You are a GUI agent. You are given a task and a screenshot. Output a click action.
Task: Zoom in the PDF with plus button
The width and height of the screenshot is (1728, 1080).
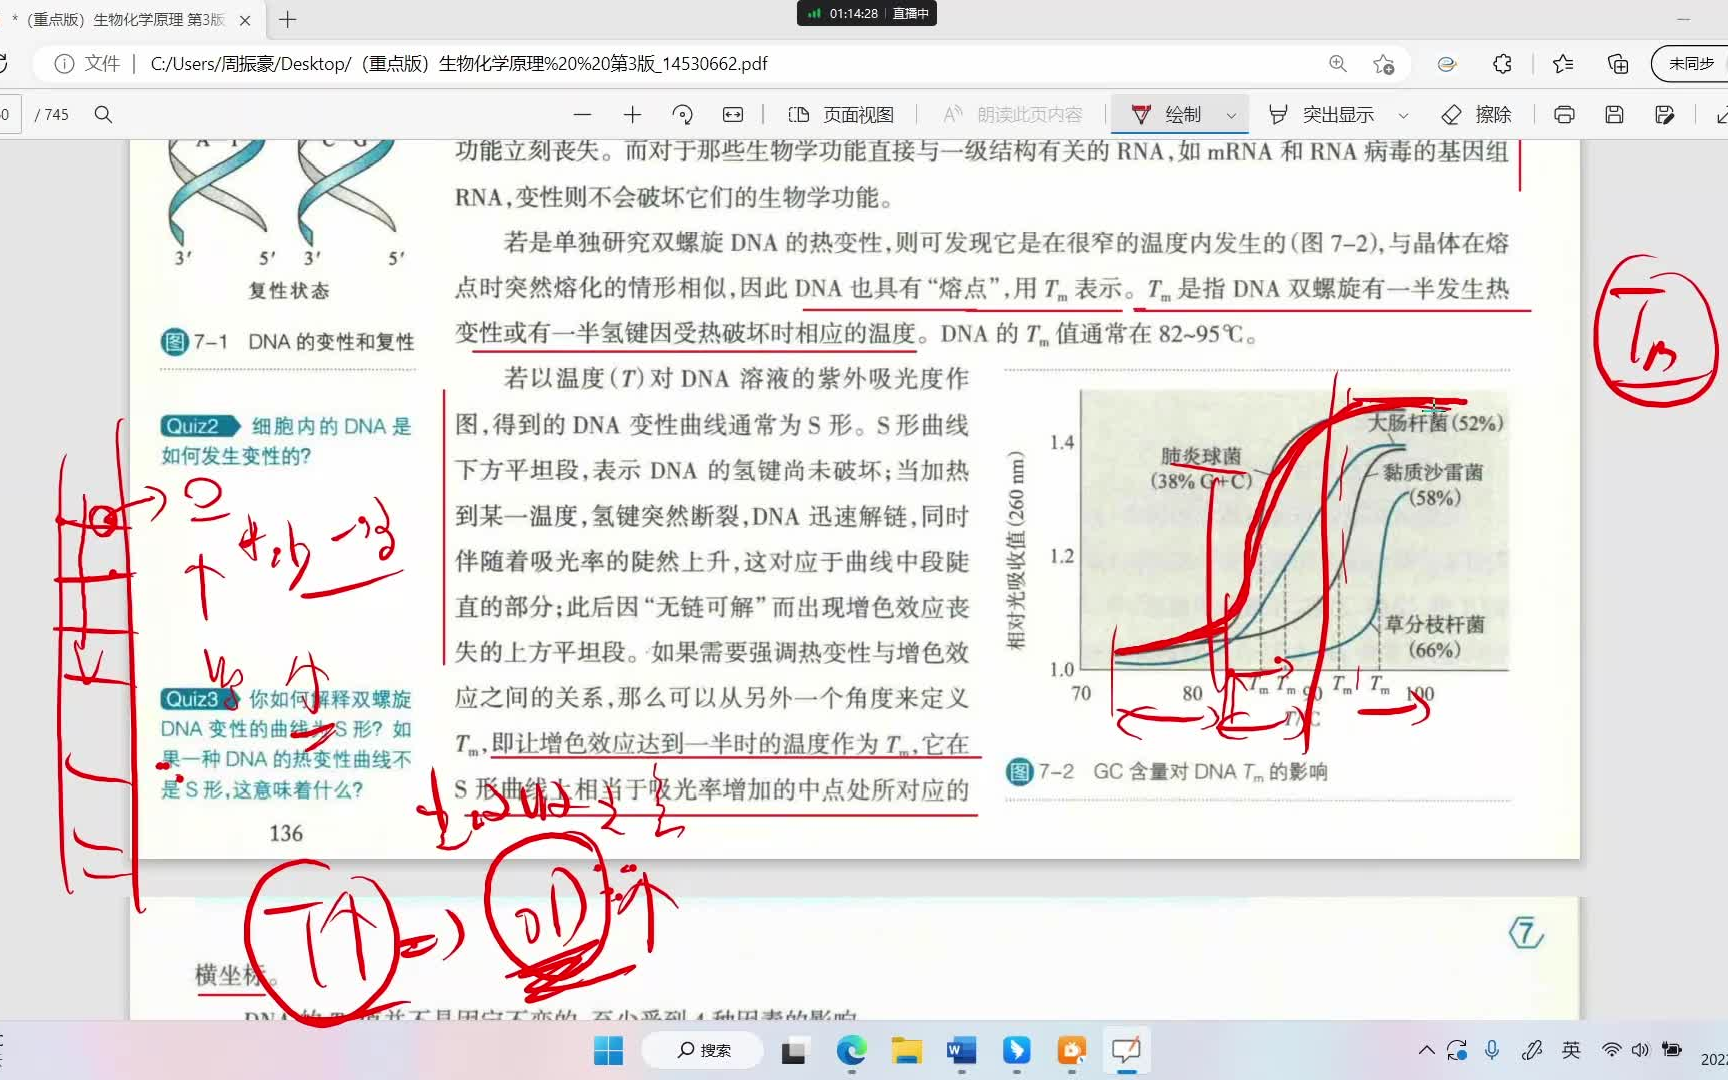[632, 115]
